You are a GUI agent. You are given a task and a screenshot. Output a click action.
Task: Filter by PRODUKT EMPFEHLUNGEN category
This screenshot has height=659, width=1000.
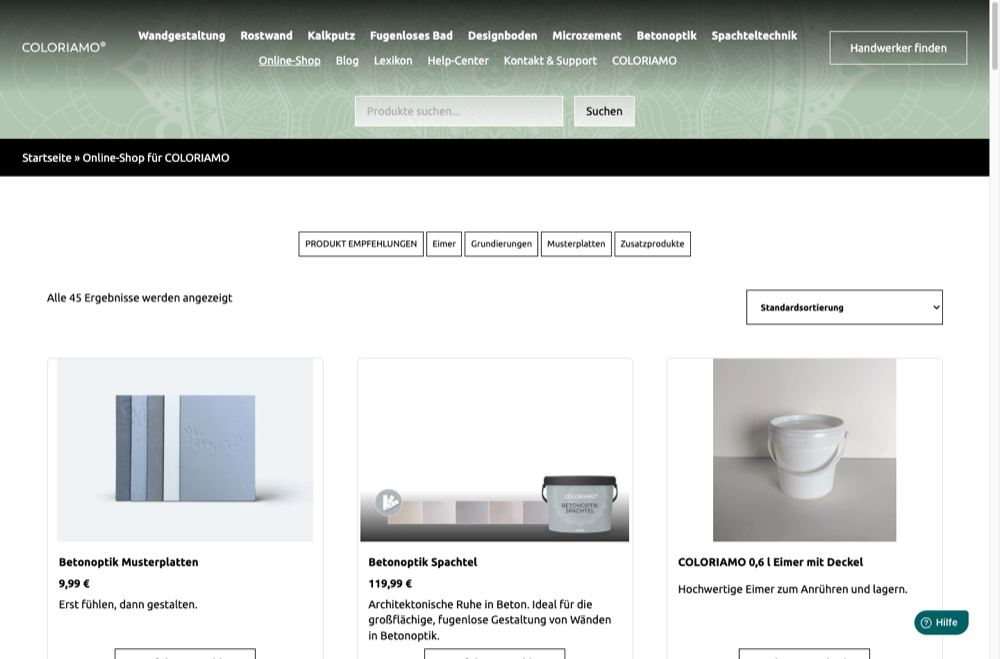pyautogui.click(x=361, y=244)
